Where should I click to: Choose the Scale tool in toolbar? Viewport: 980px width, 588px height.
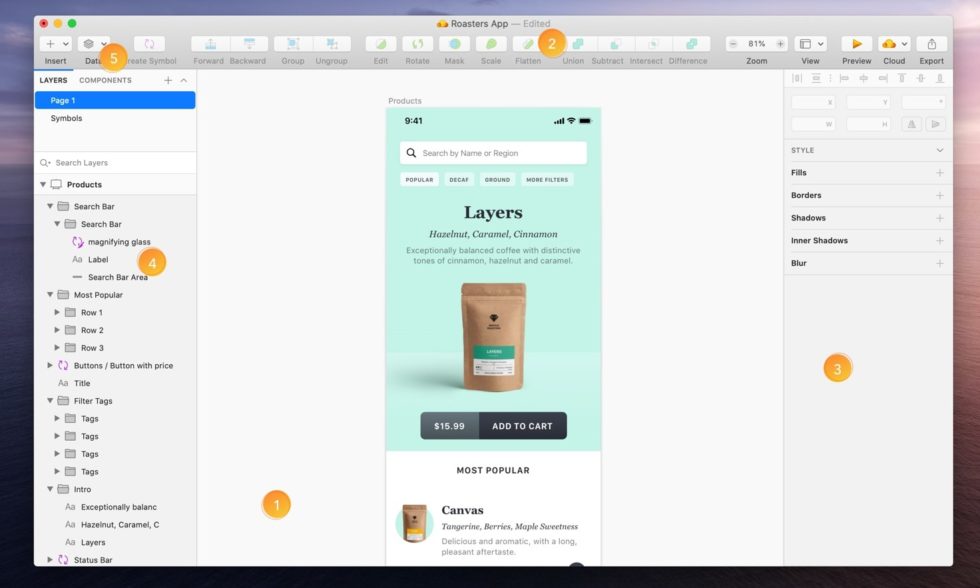point(491,44)
